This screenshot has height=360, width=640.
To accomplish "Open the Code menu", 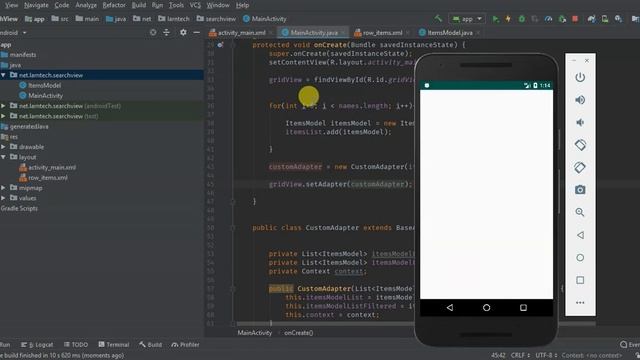I will [x=62, y=5].
